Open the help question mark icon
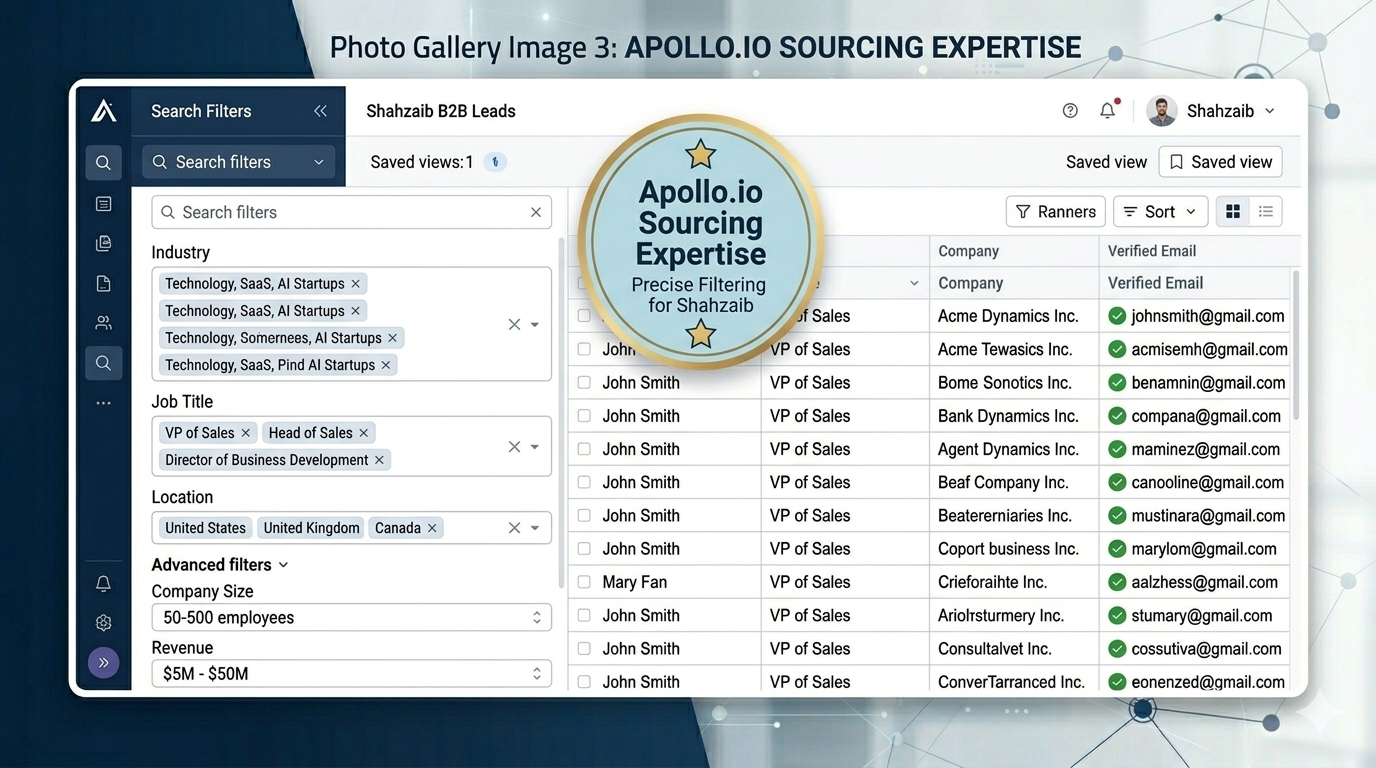The image size is (1376, 768). 1070,111
